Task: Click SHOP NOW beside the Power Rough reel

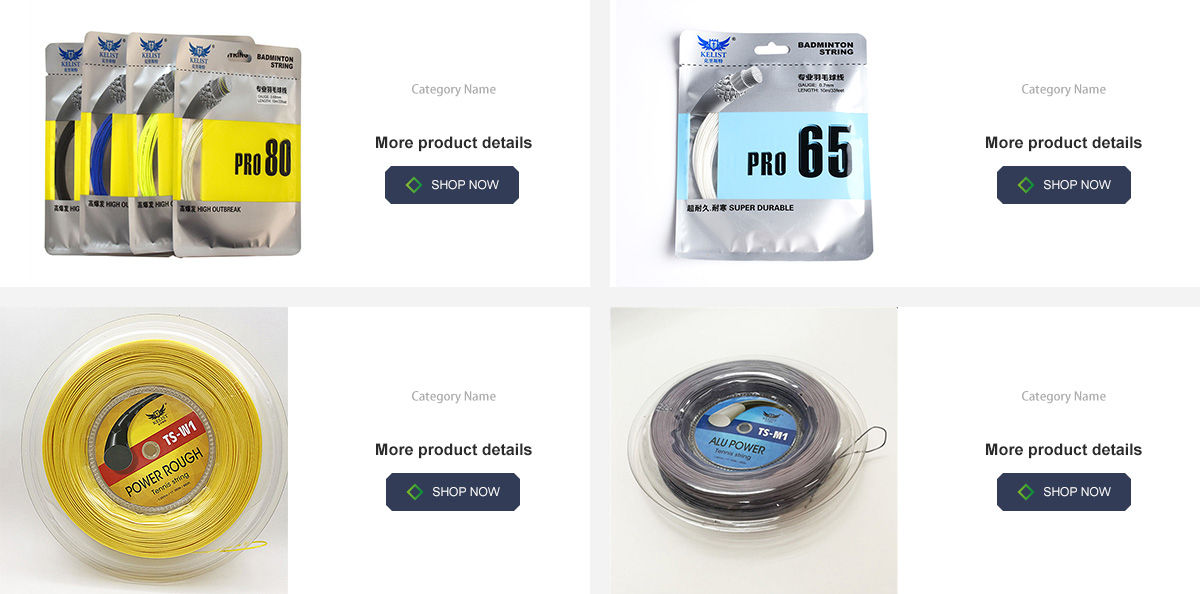Action: [x=453, y=492]
